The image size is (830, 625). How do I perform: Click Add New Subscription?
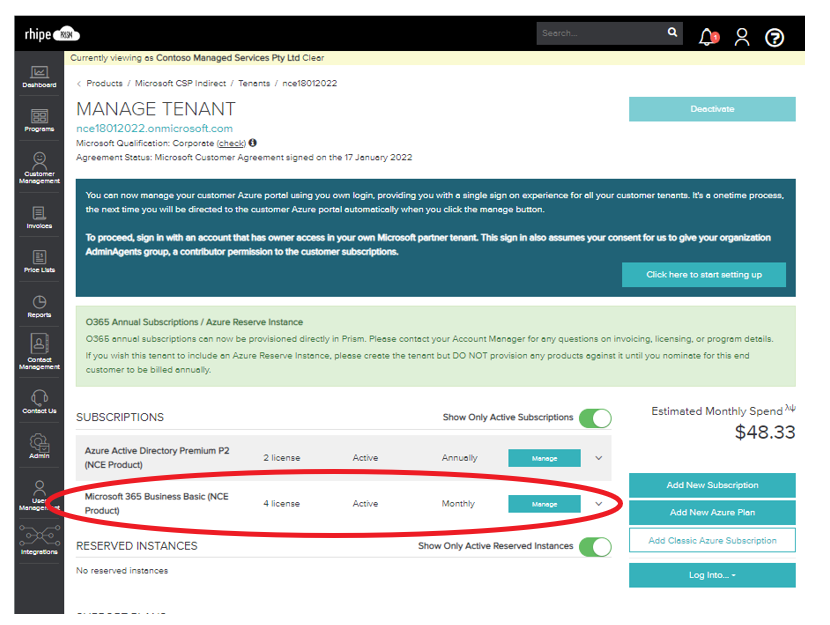tap(712, 485)
